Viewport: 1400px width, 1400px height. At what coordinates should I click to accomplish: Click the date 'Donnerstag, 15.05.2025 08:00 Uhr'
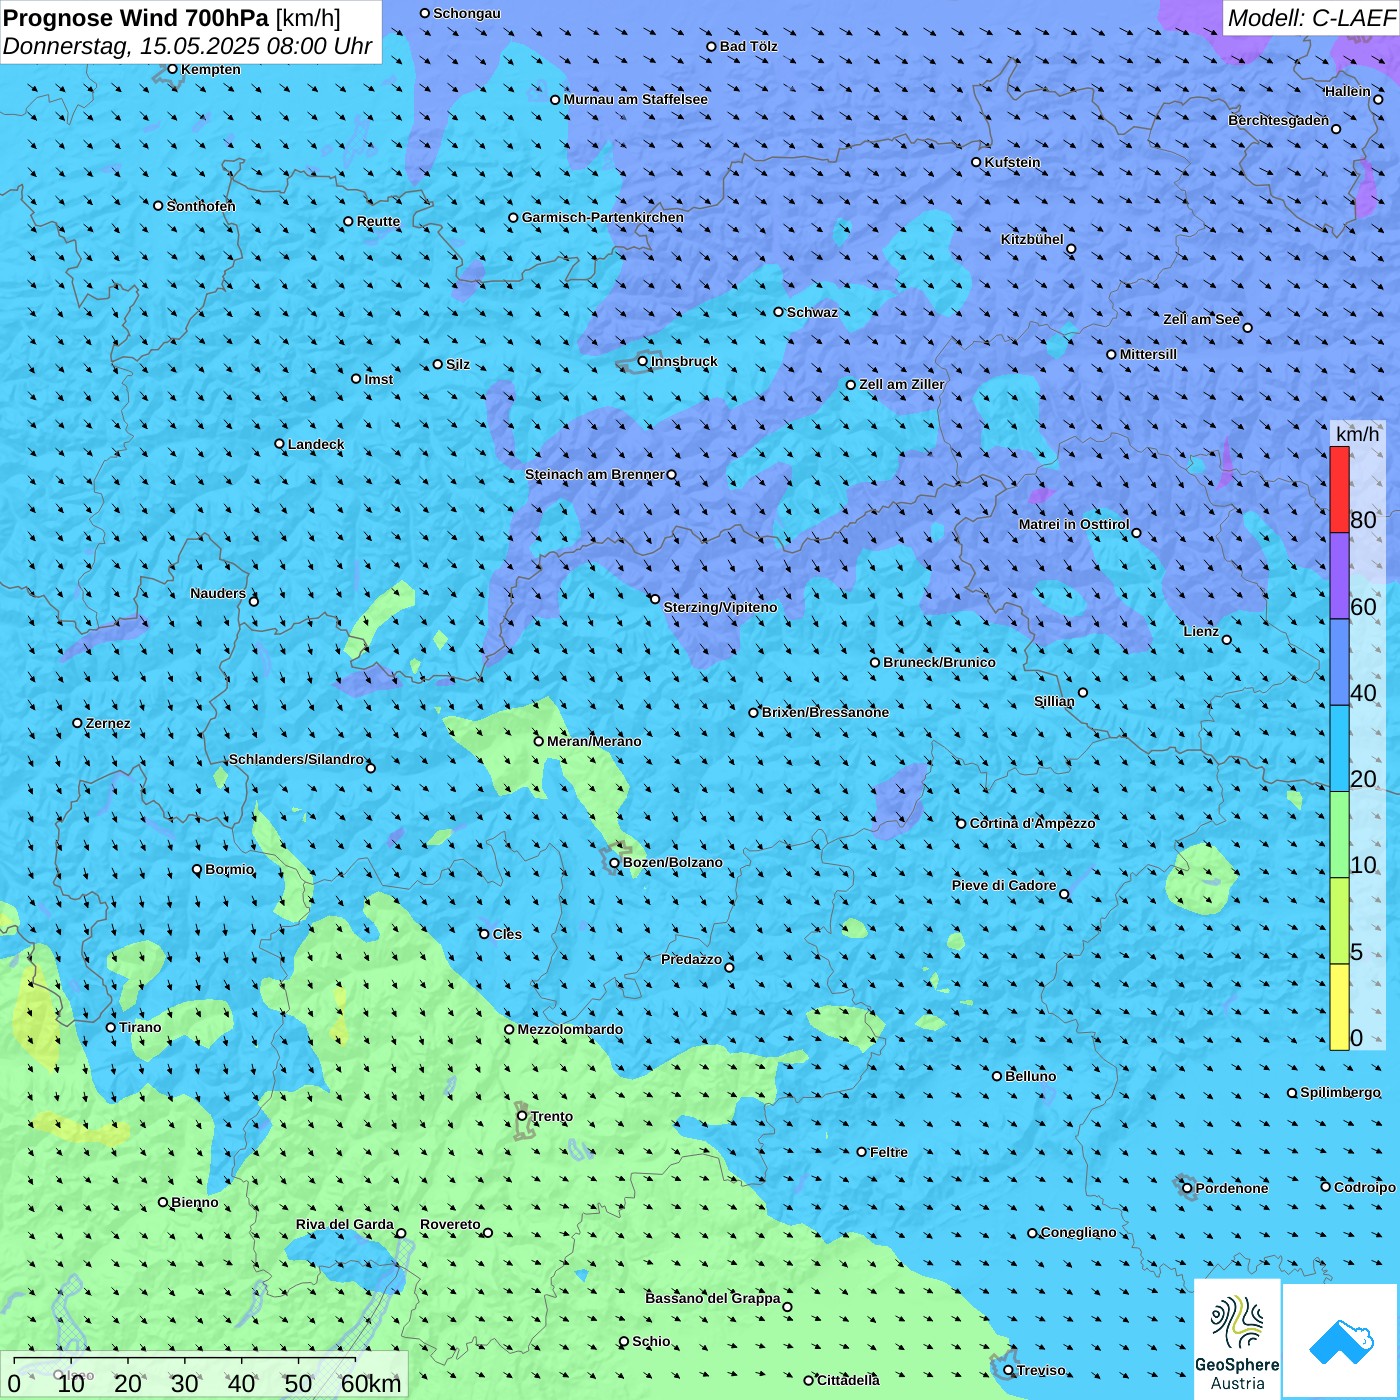pos(188,46)
